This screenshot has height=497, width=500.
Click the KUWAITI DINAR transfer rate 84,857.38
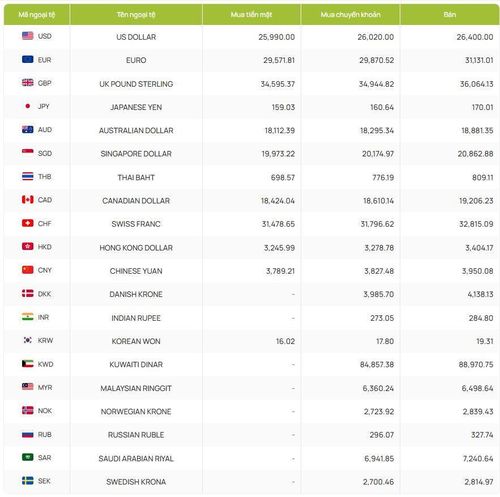click(377, 364)
